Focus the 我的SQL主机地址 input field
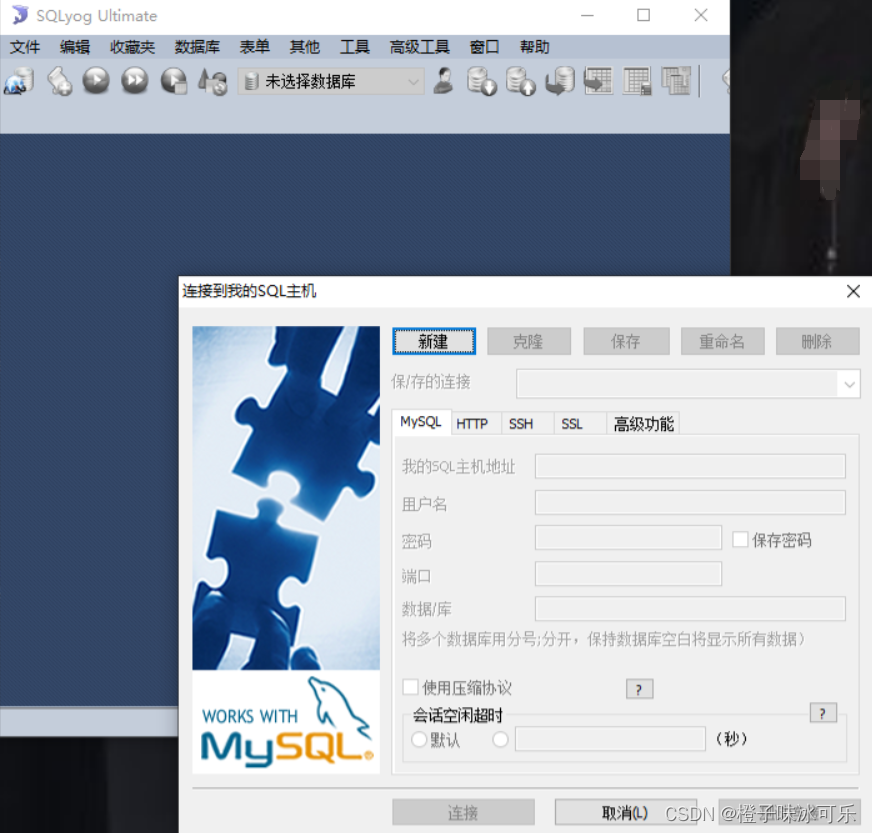Image resolution: width=872 pixels, height=833 pixels. (x=690, y=466)
